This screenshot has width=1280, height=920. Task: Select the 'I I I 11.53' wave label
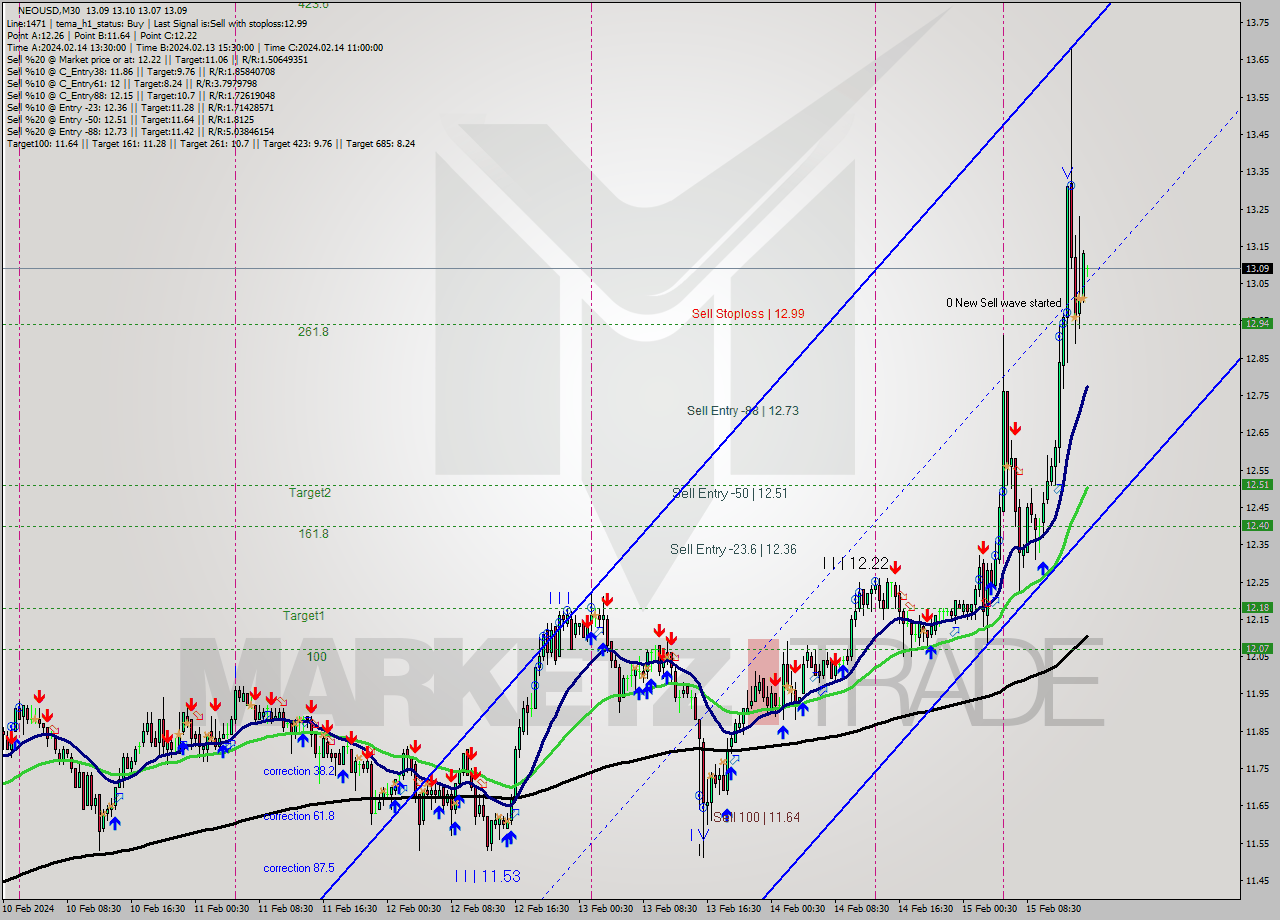[x=487, y=877]
